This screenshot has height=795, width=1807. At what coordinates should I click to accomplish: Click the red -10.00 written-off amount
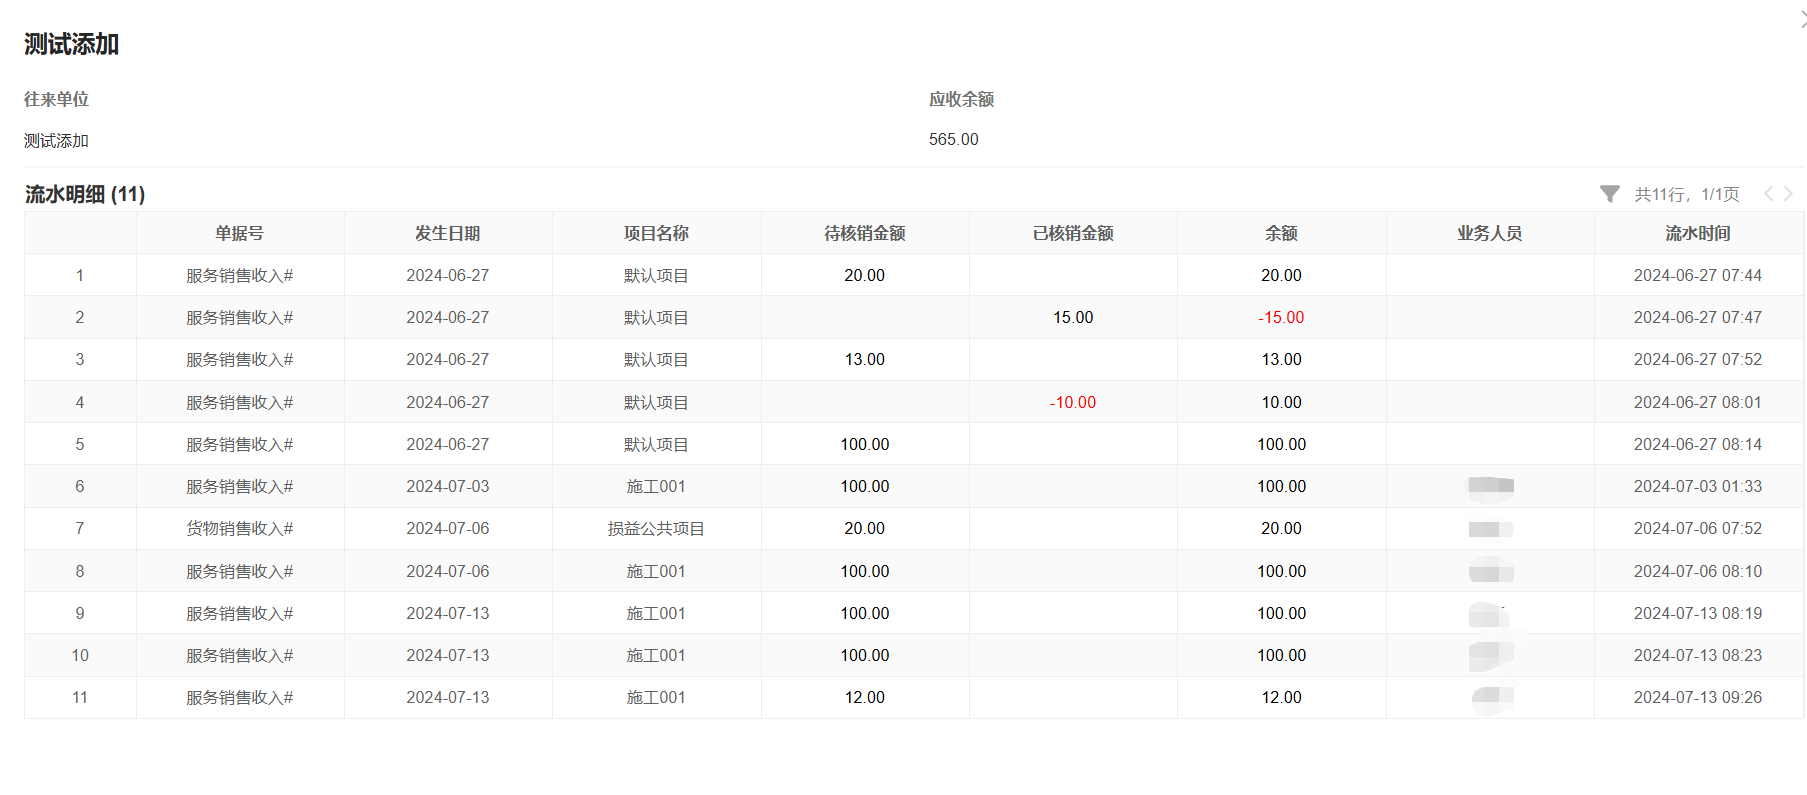[1073, 402]
